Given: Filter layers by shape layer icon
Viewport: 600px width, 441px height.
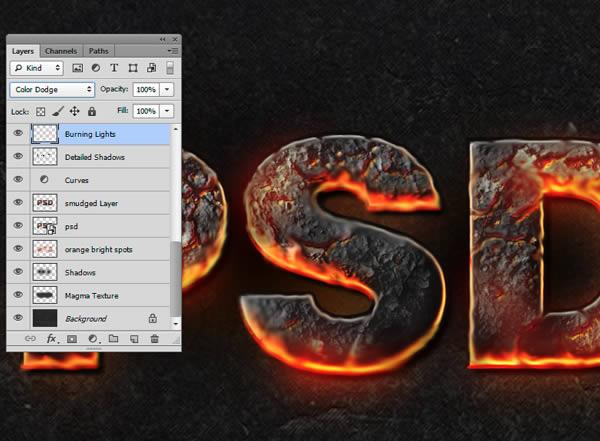Looking at the screenshot, I should (x=133, y=68).
